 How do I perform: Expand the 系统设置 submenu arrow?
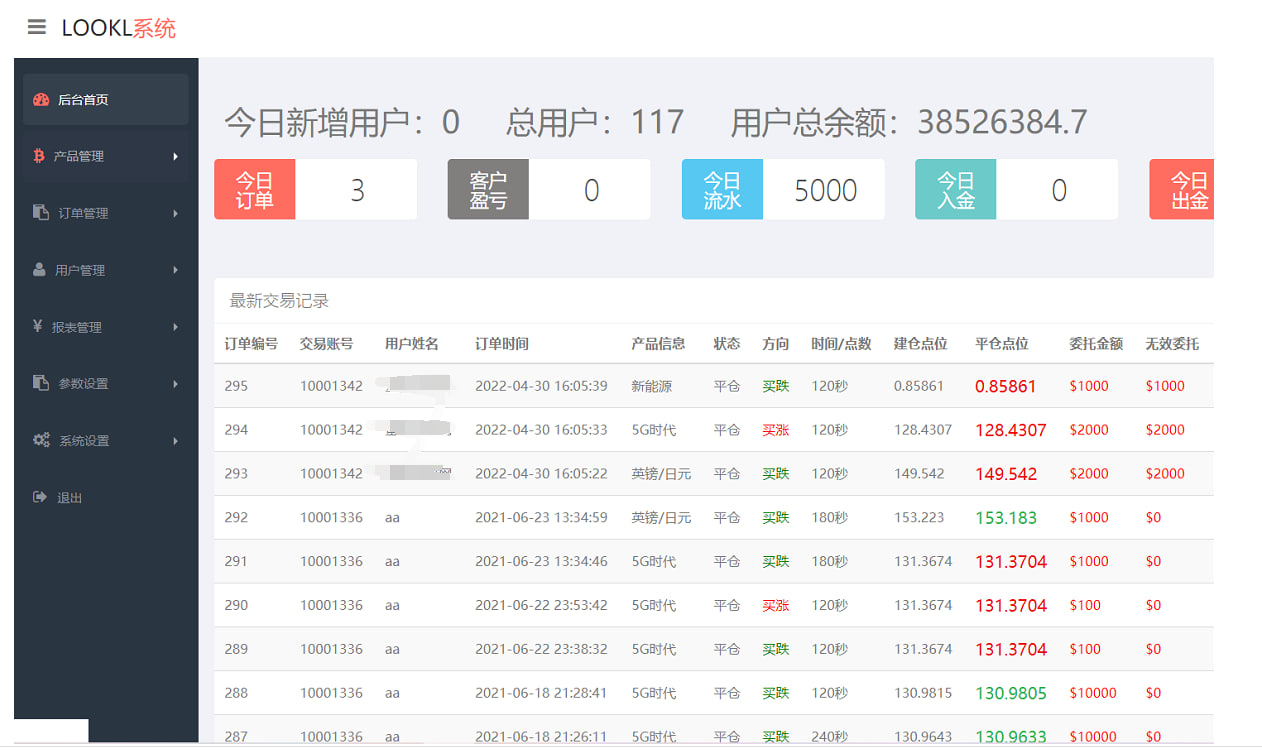pyautogui.click(x=176, y=440)
